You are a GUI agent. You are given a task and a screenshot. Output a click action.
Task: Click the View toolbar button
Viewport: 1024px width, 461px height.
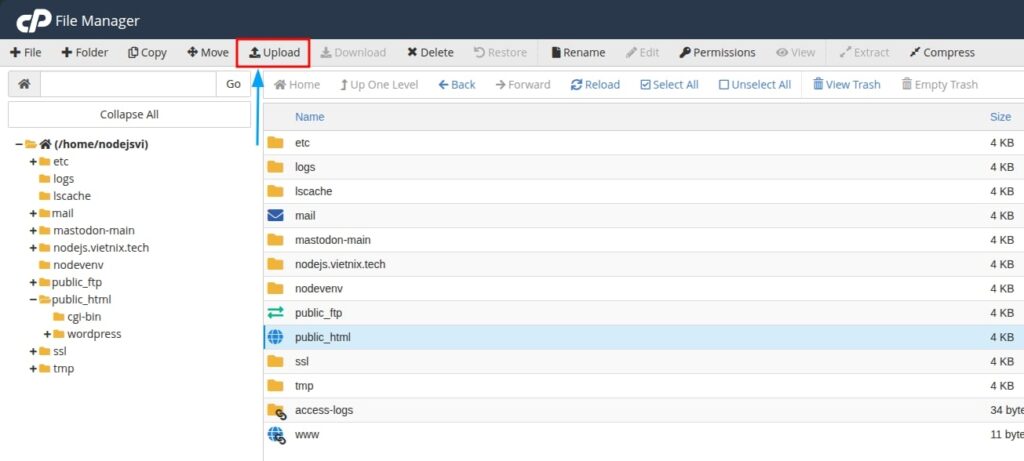coord(795,53)
